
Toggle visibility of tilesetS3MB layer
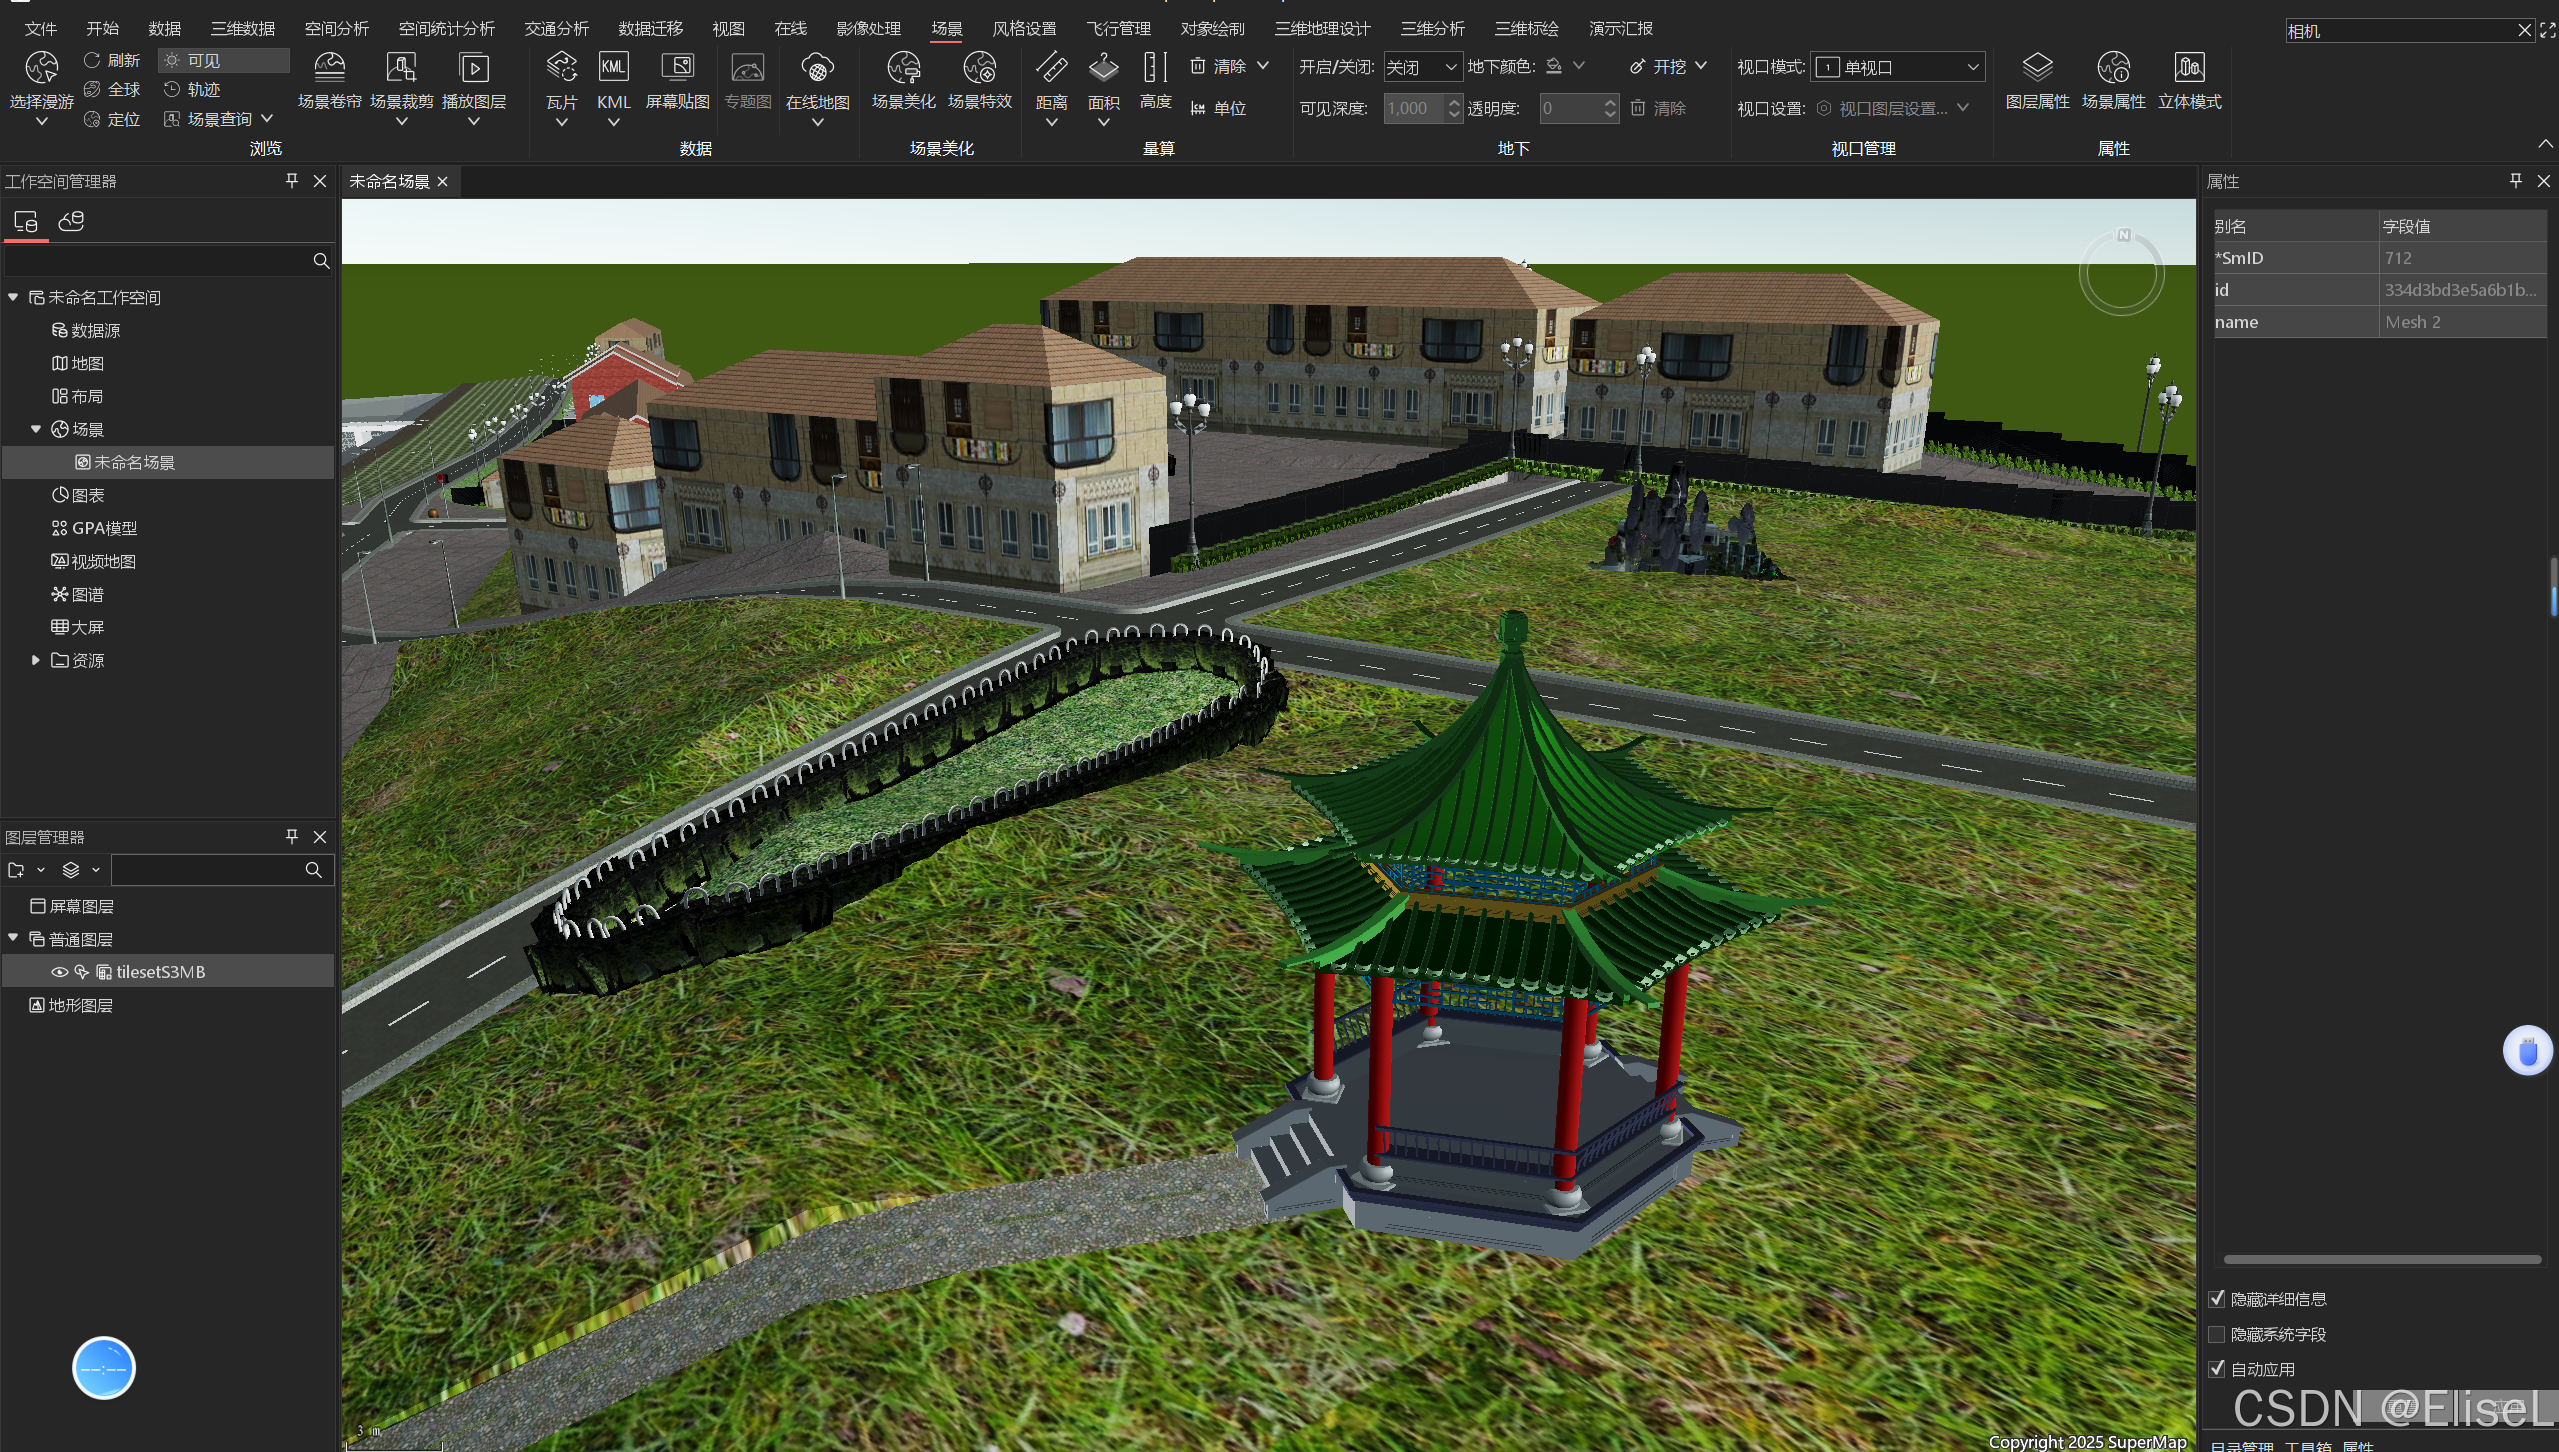pos(59,972)
